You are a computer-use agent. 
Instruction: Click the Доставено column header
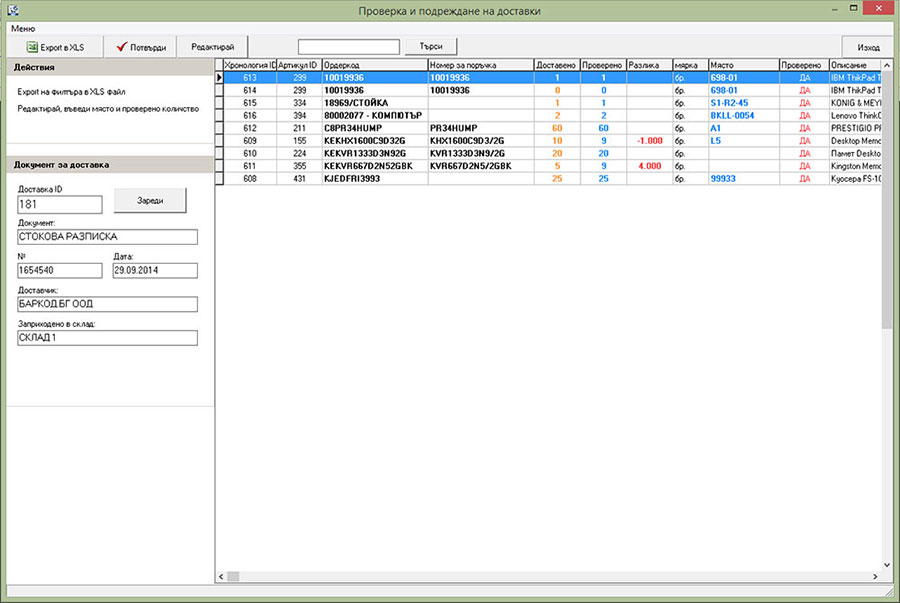pos(557,65)
